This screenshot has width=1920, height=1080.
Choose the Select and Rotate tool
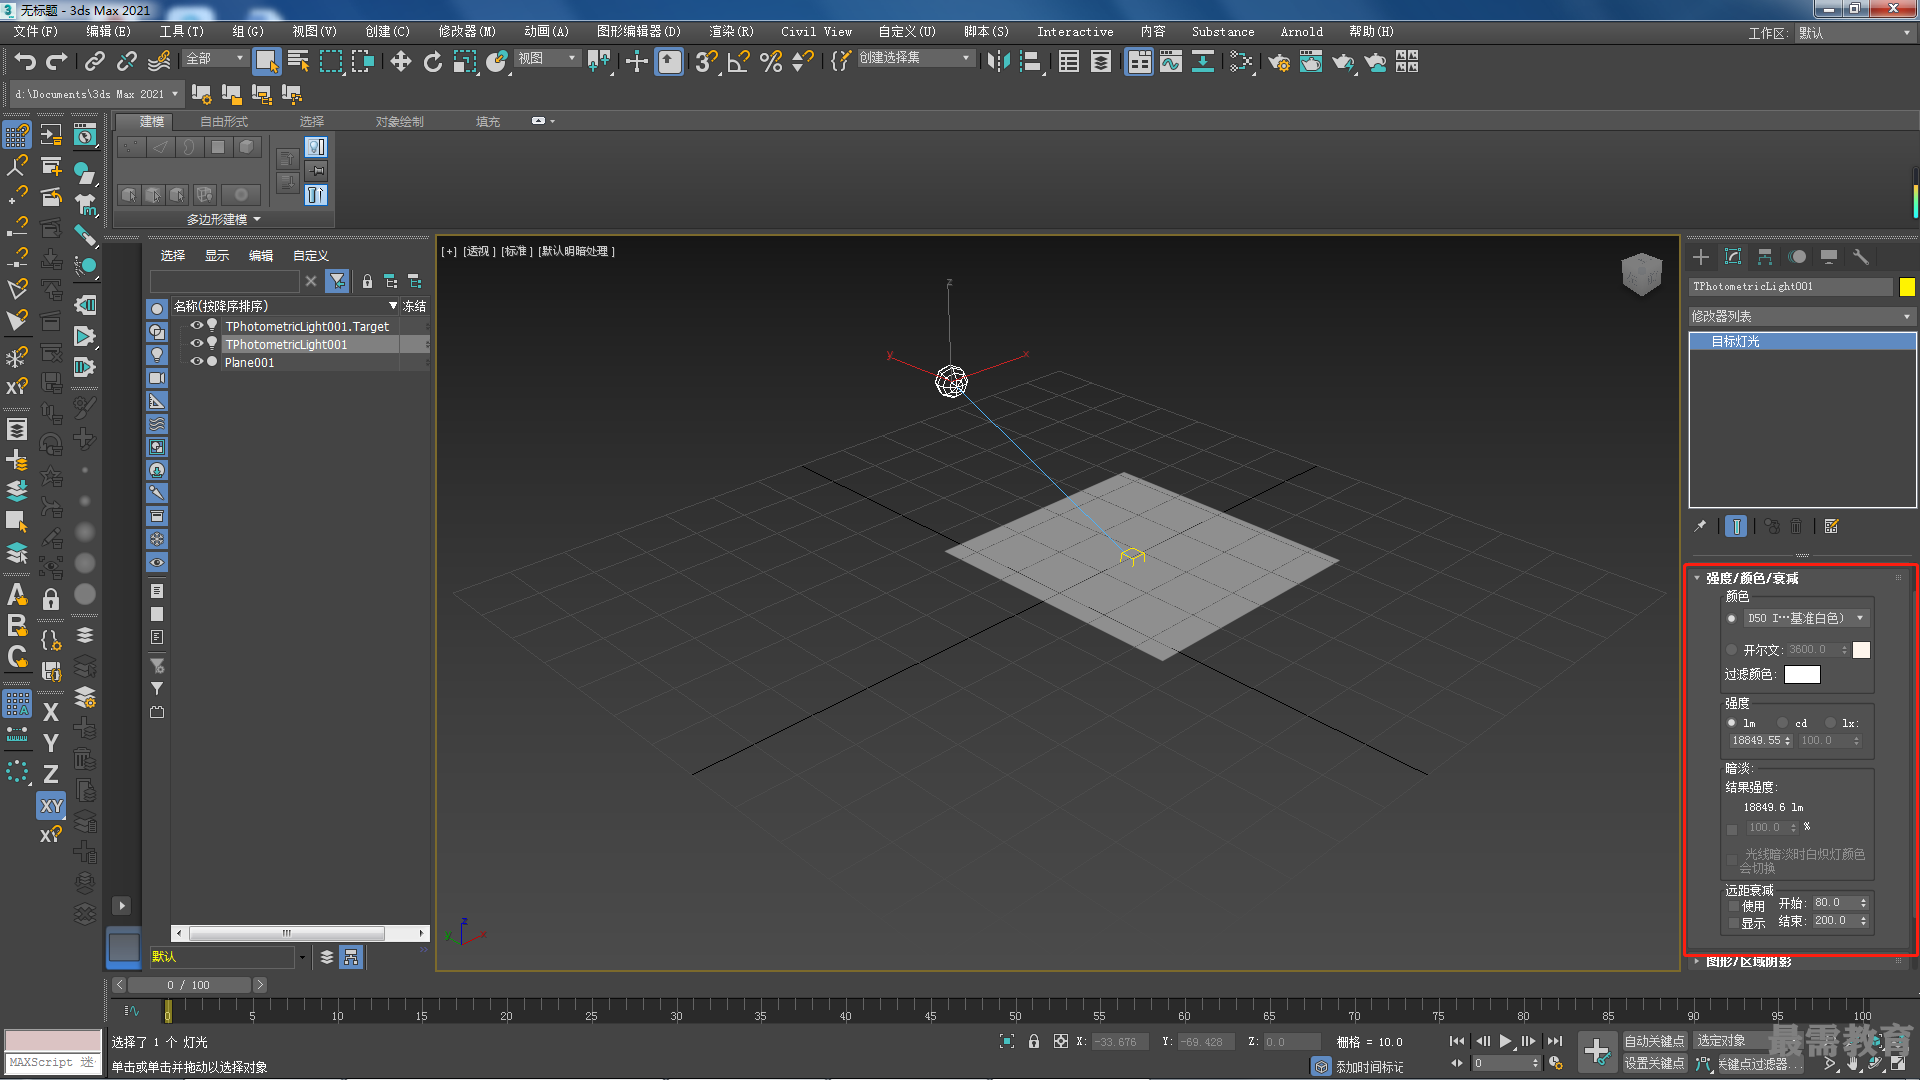coord(432,62)
